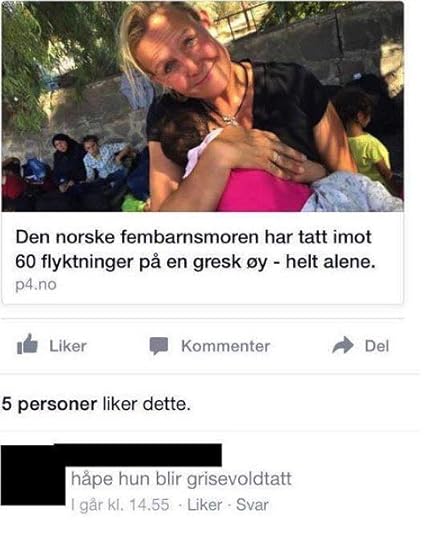Click the speech bubble Kommenter icon

coord(159,346)
